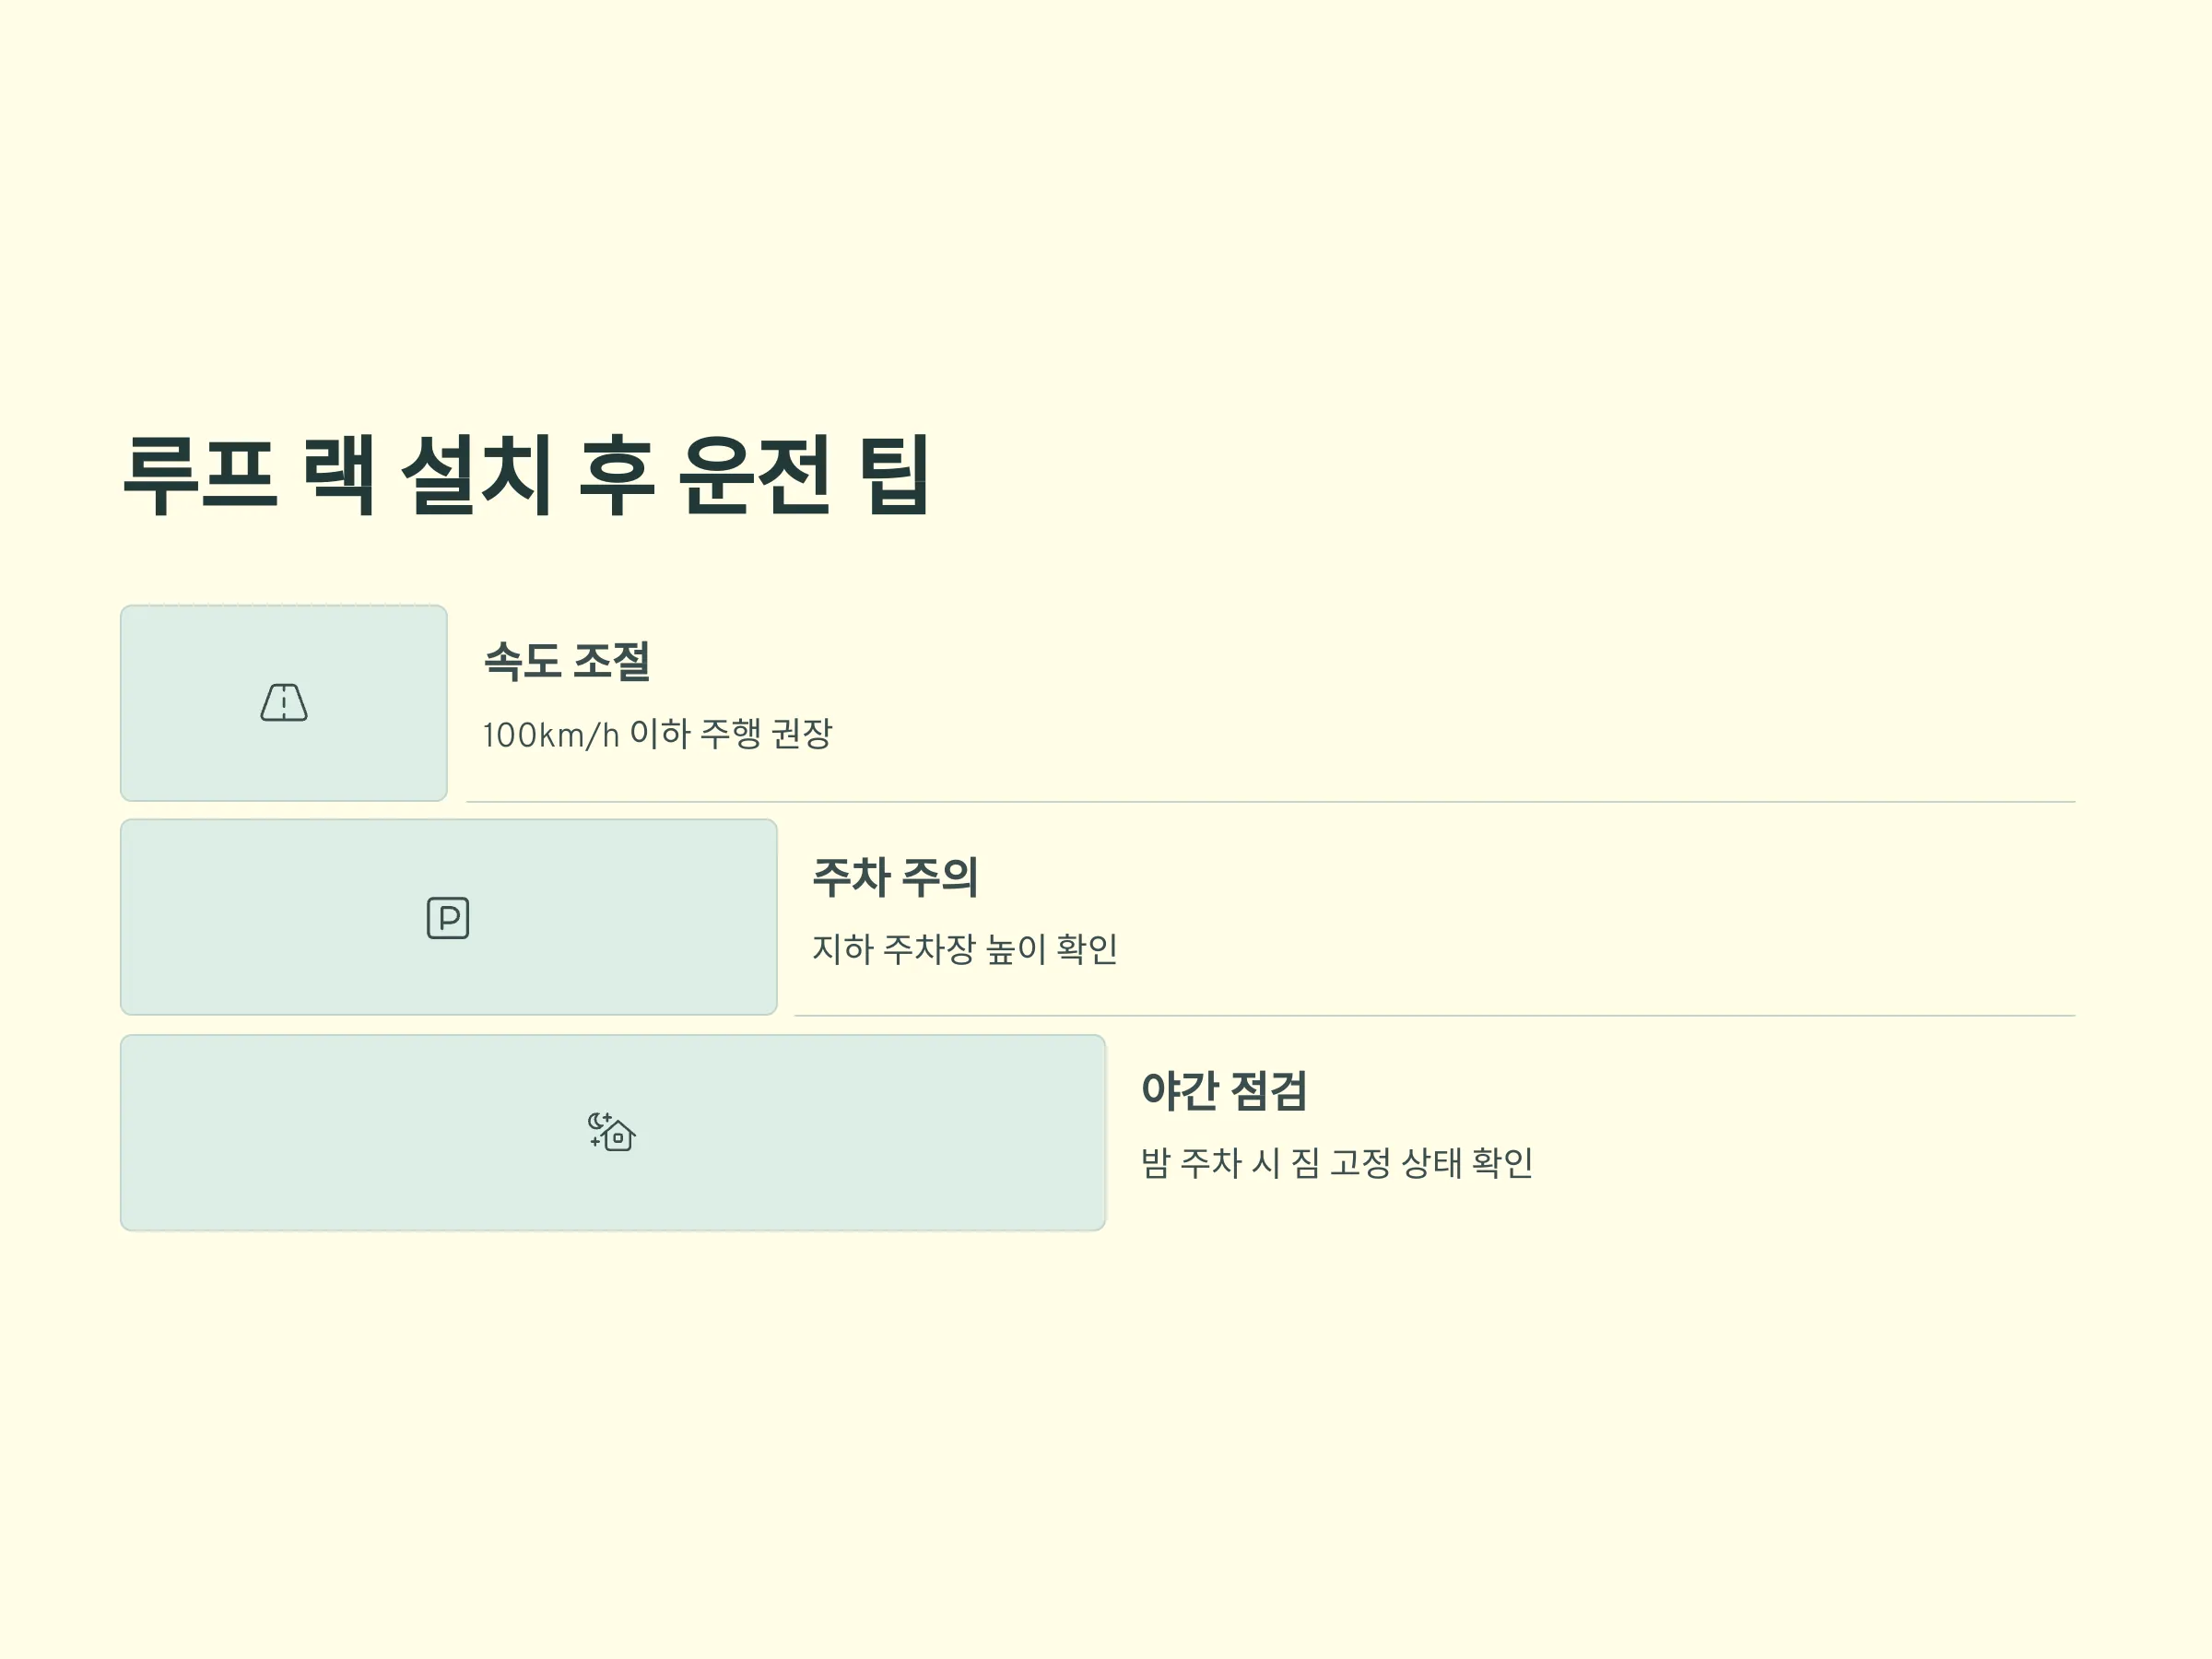Click the word 운전 in the title
The width and height of the screenshot is (2212, 1659).
coord(754,475)
